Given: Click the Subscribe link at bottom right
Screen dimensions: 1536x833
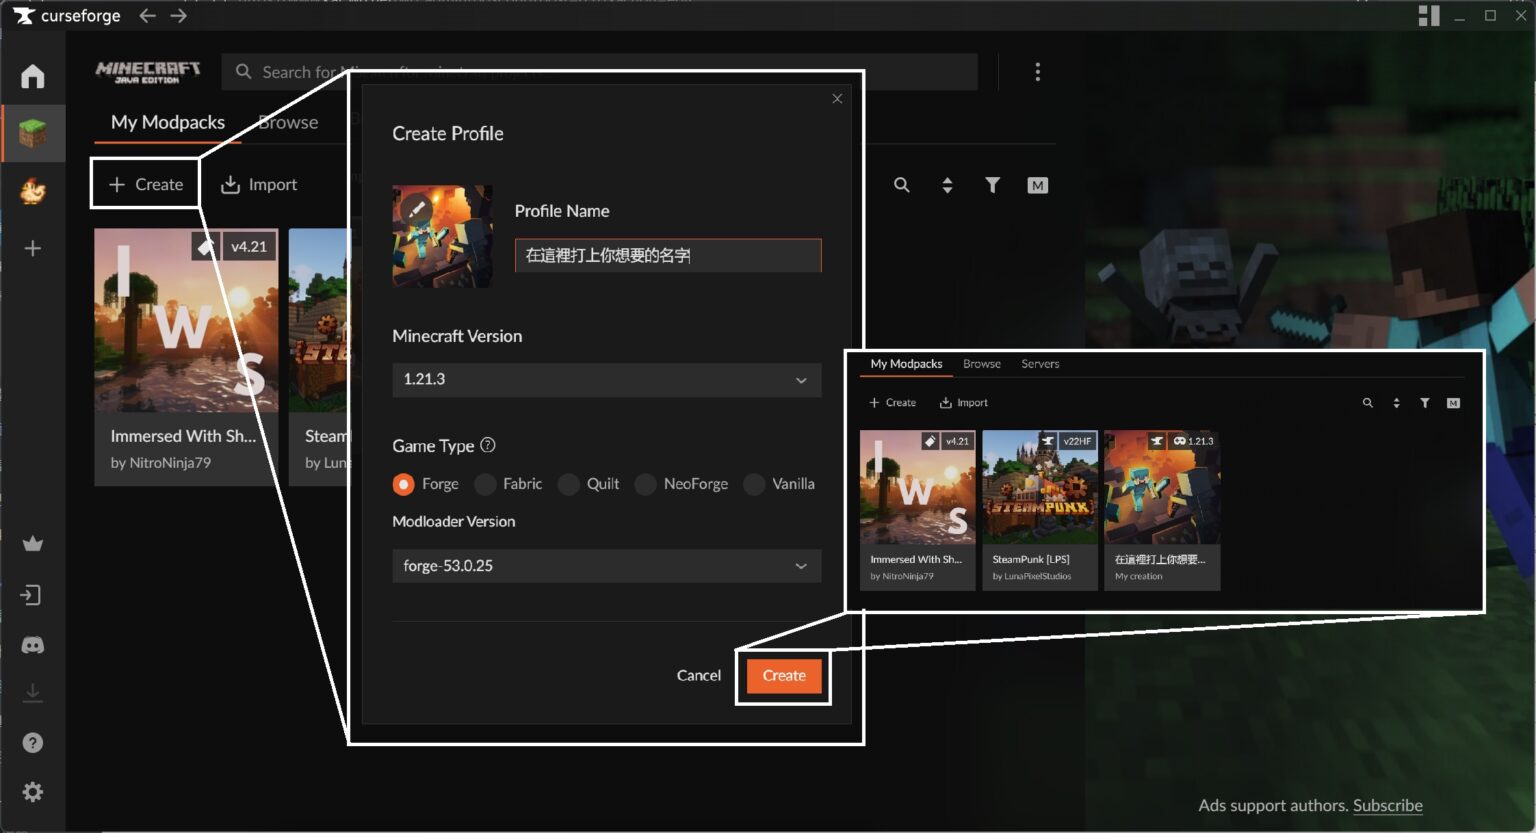Looking at the screenshot, I should click(x=1388, y=805).
